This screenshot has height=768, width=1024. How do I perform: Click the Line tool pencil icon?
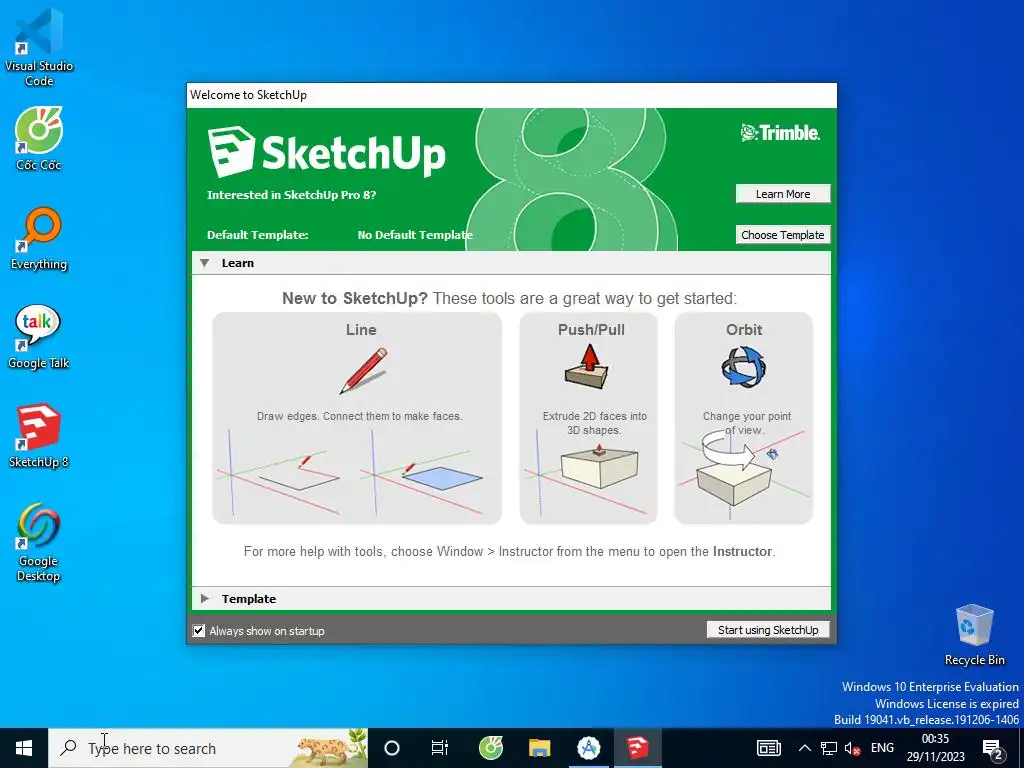point(363,370)
